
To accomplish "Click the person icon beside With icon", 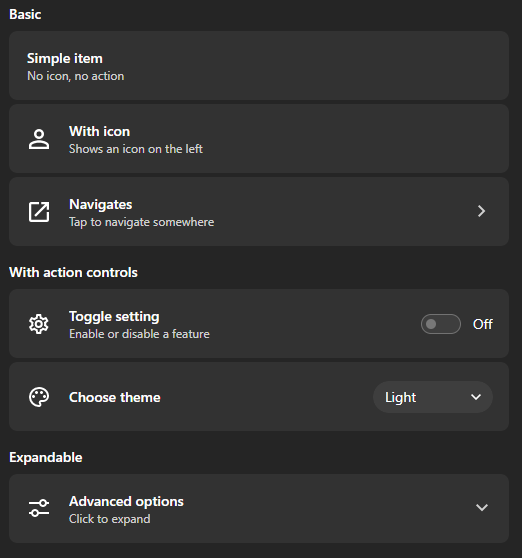I will pos(39,139).
